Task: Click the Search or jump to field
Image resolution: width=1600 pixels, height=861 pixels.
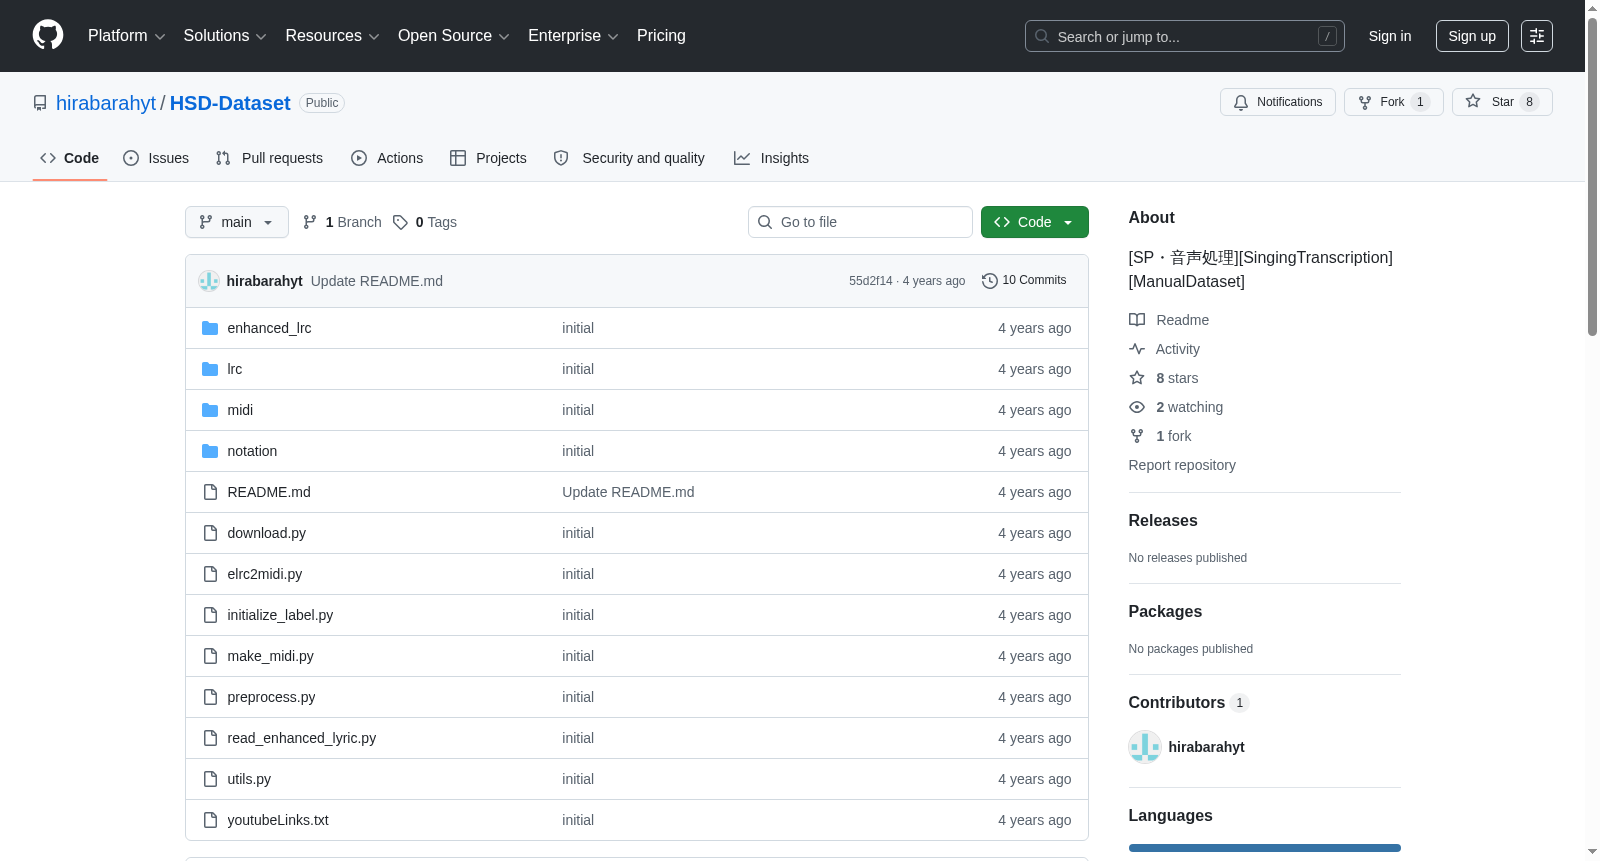Action: pyautogui.click(x=1185, y=36)
